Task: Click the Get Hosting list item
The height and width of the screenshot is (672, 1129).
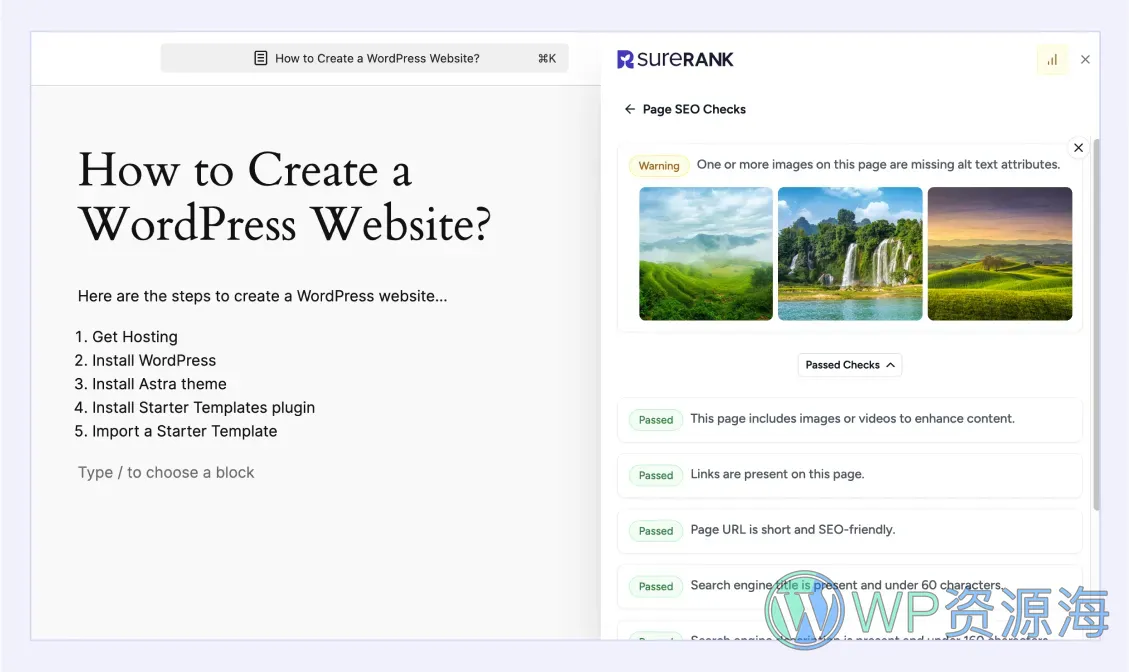Action: point(135,337)
